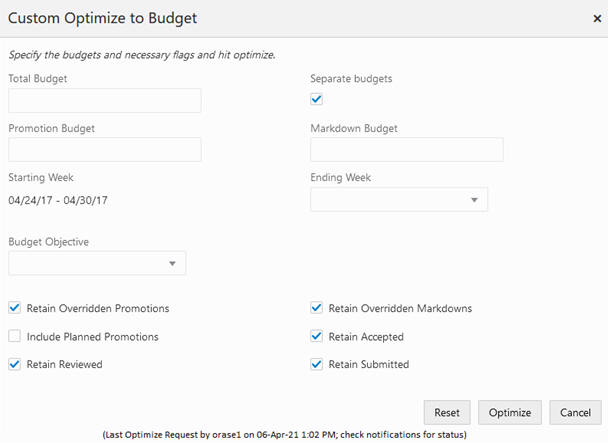The height and width of the screenshot is (443, 608).
Task: Click the Total Budget input field
Action: point(105,100)
